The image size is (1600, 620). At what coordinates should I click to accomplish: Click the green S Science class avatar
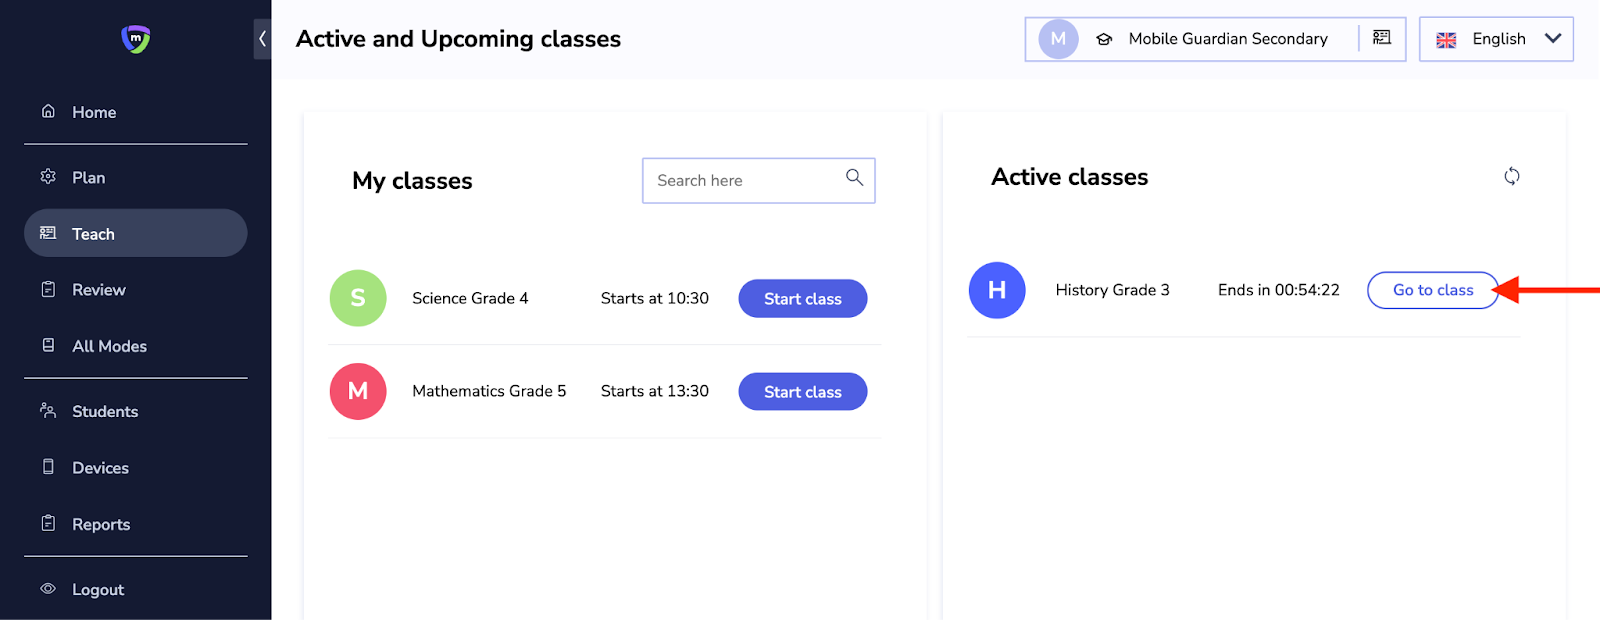tap(358, 298)
